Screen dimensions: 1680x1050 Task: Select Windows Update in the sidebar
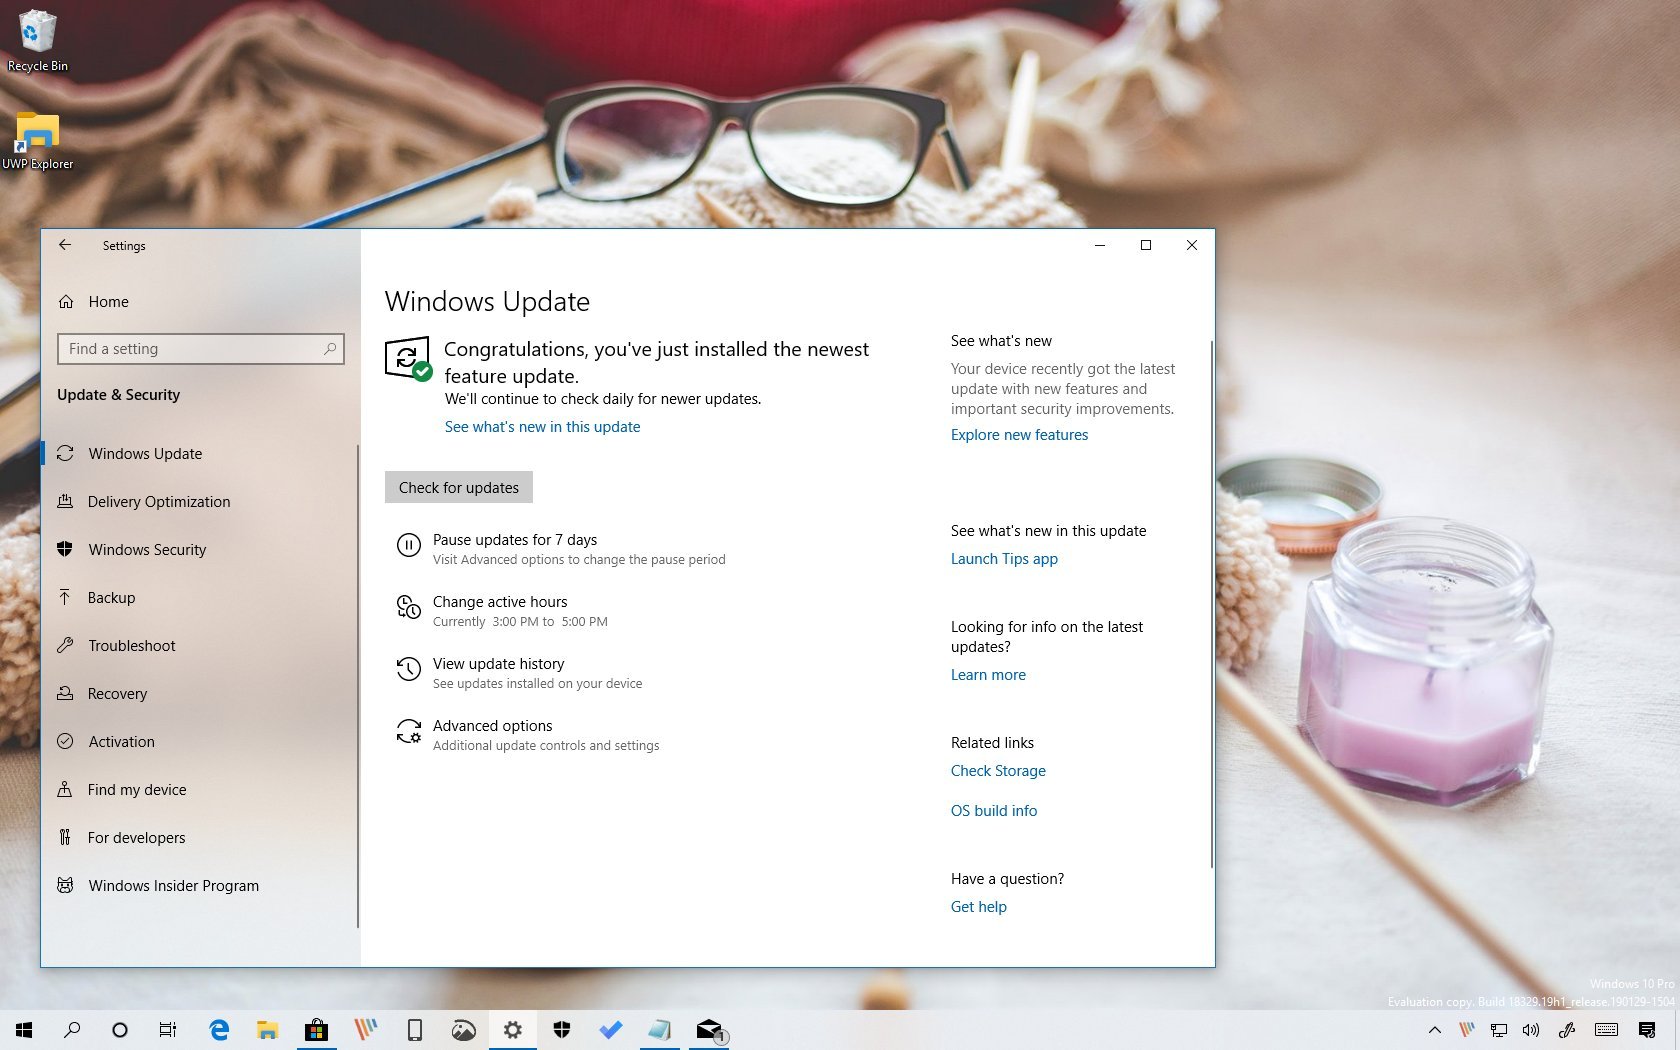(145, 454)
